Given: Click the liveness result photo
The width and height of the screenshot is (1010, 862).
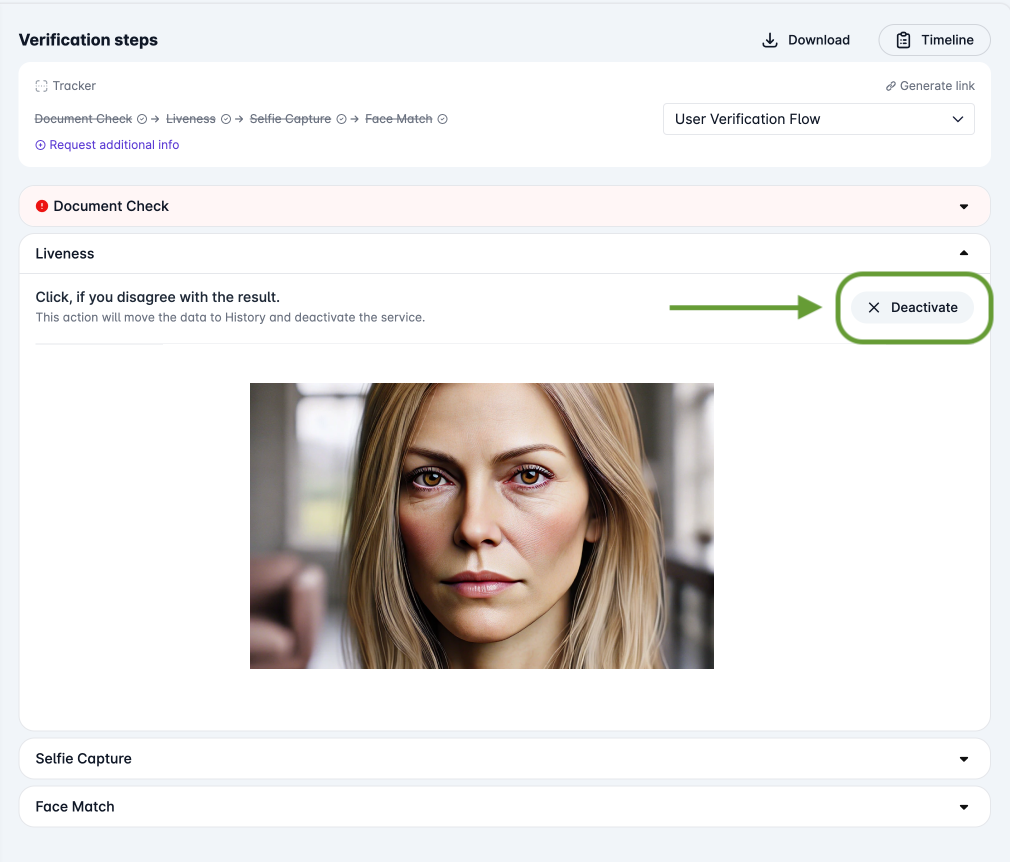Looking at the screenshot, I should click(481, 525).
